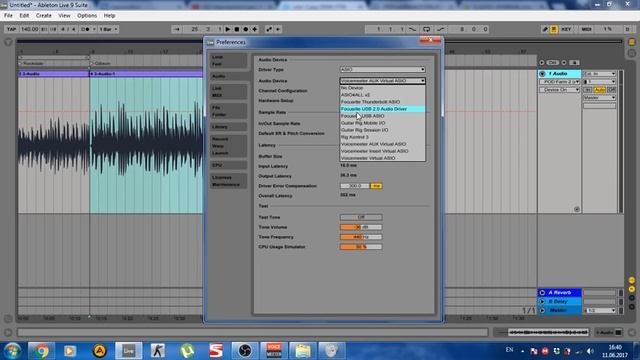Open the View menu
This screenshot has height=360, width=640.
pos(64,16)
